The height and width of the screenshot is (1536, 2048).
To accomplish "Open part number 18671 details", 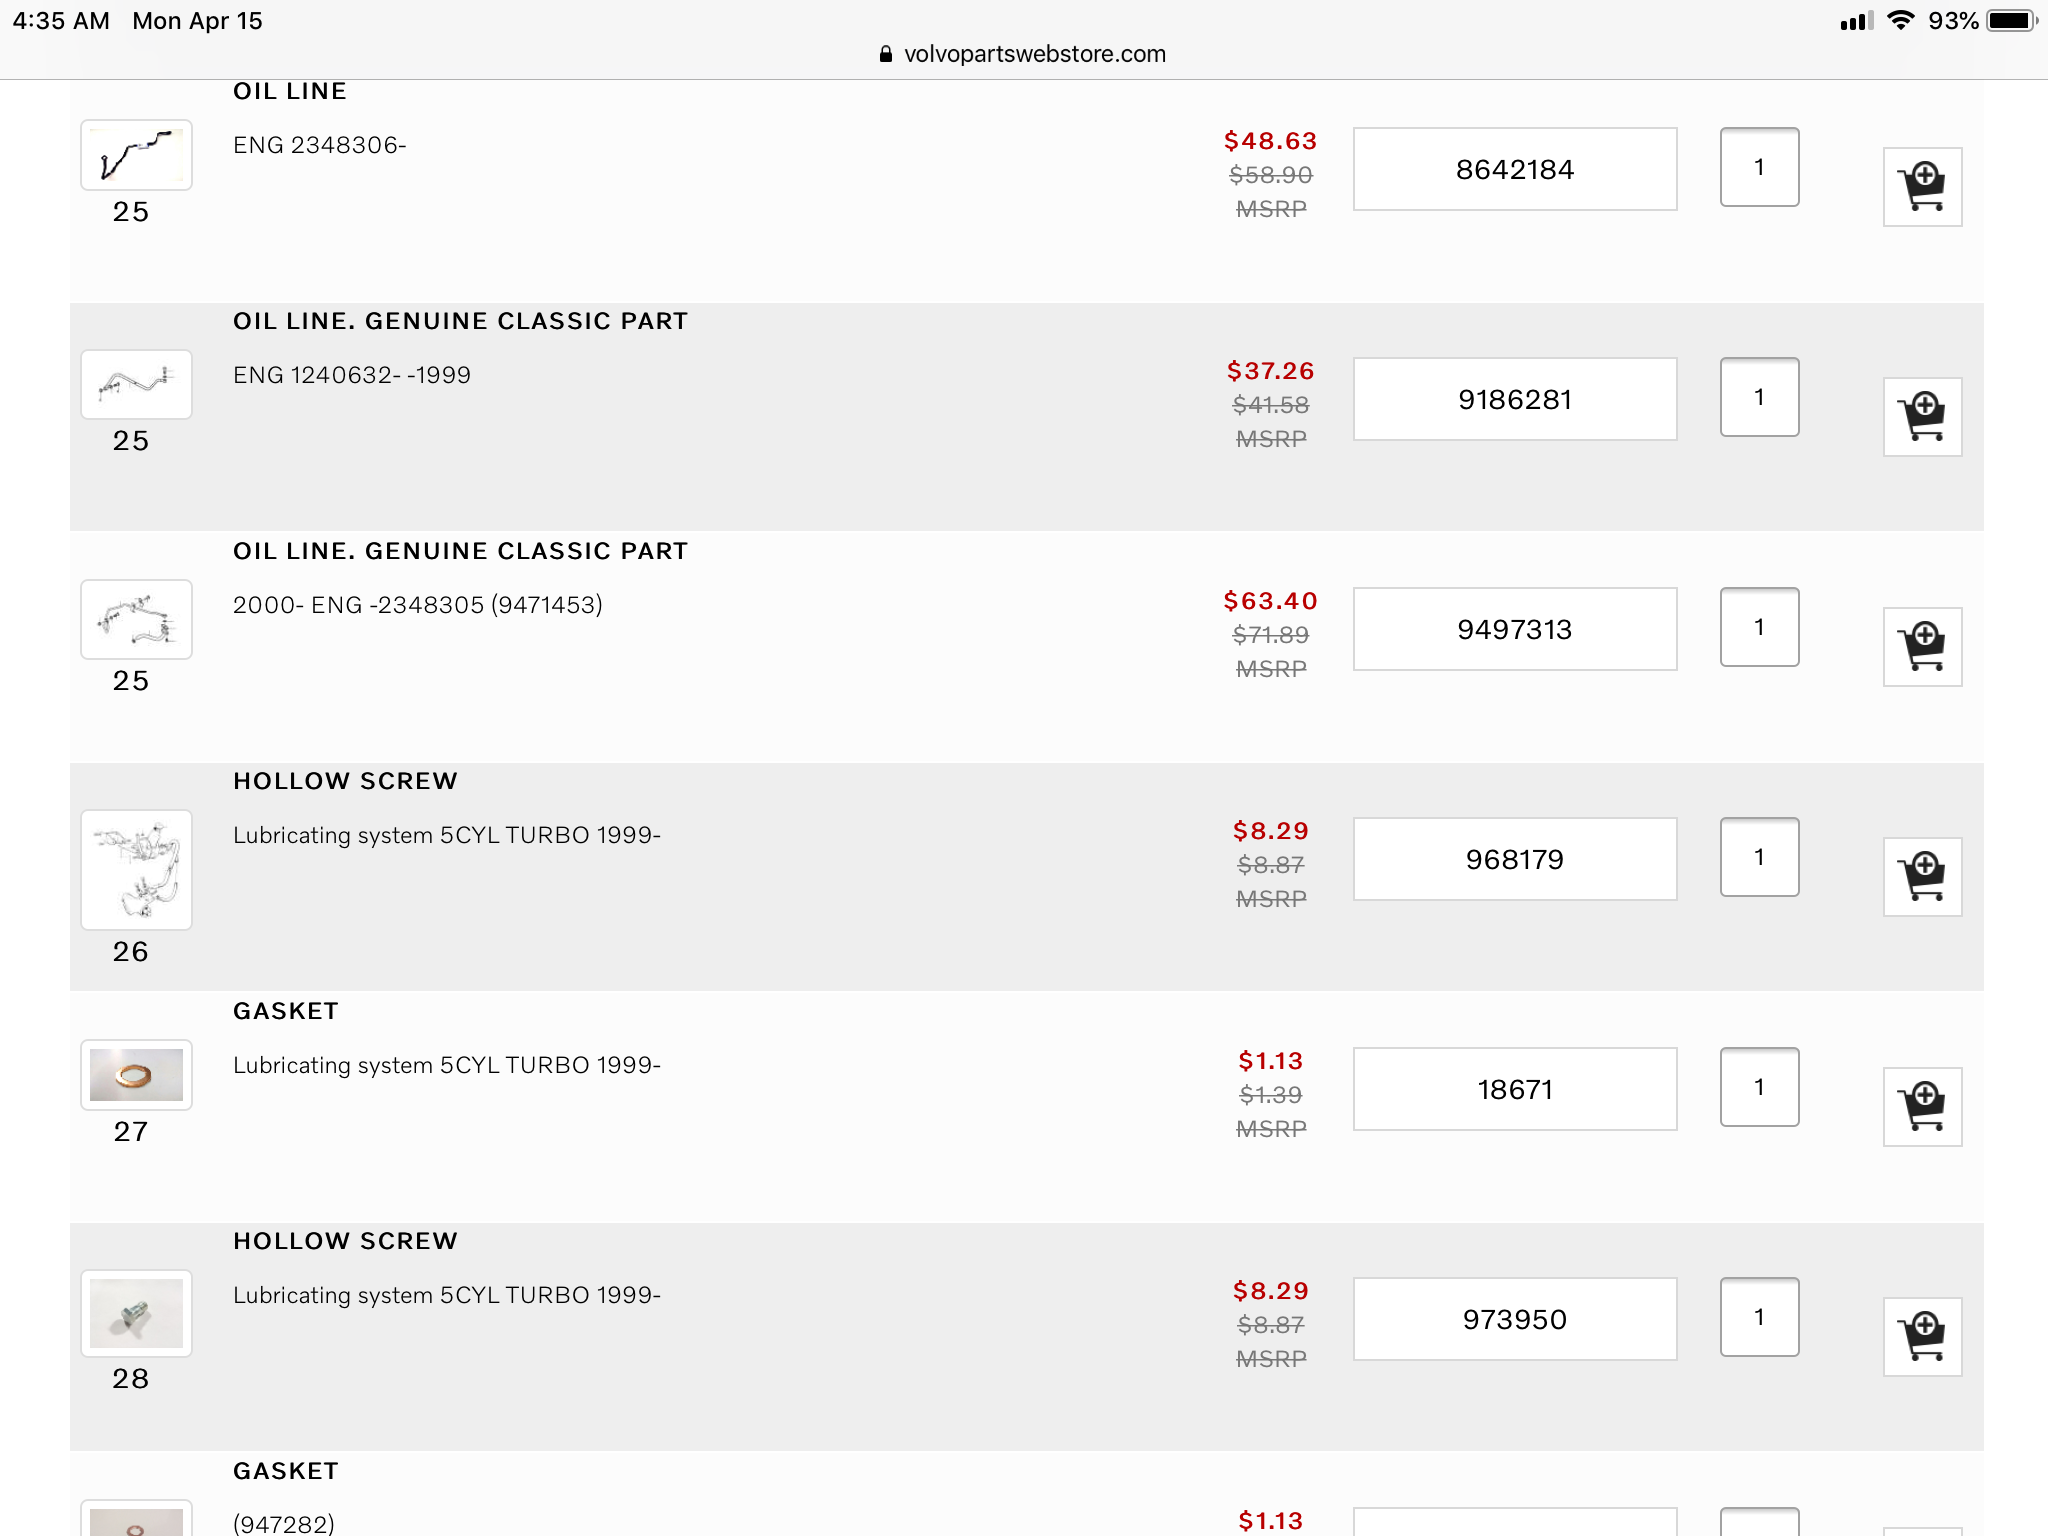I will 1514,1090.
